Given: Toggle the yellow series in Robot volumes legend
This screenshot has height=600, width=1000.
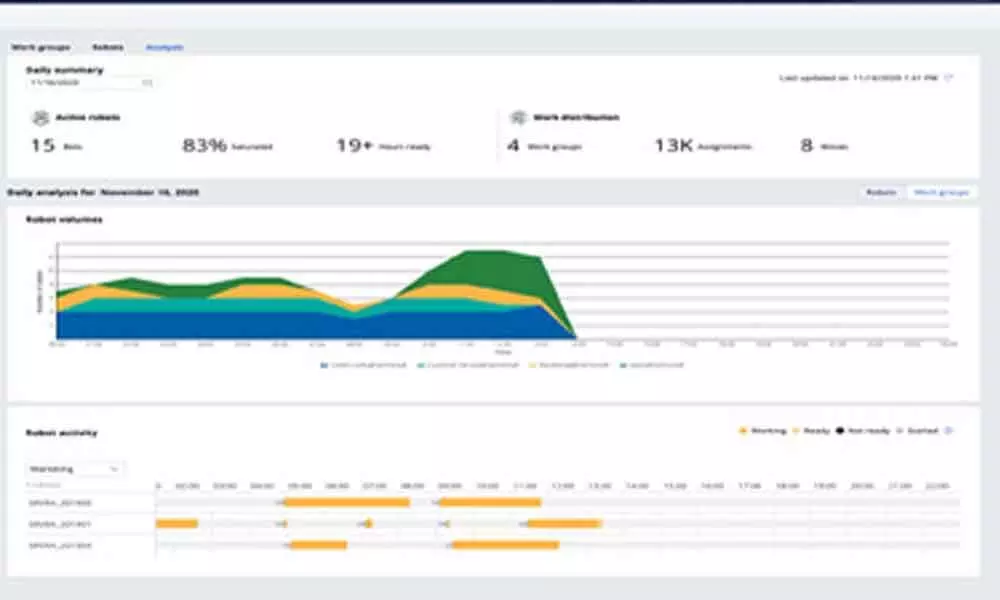Looking at the screenshot, I should coord(570,365).
